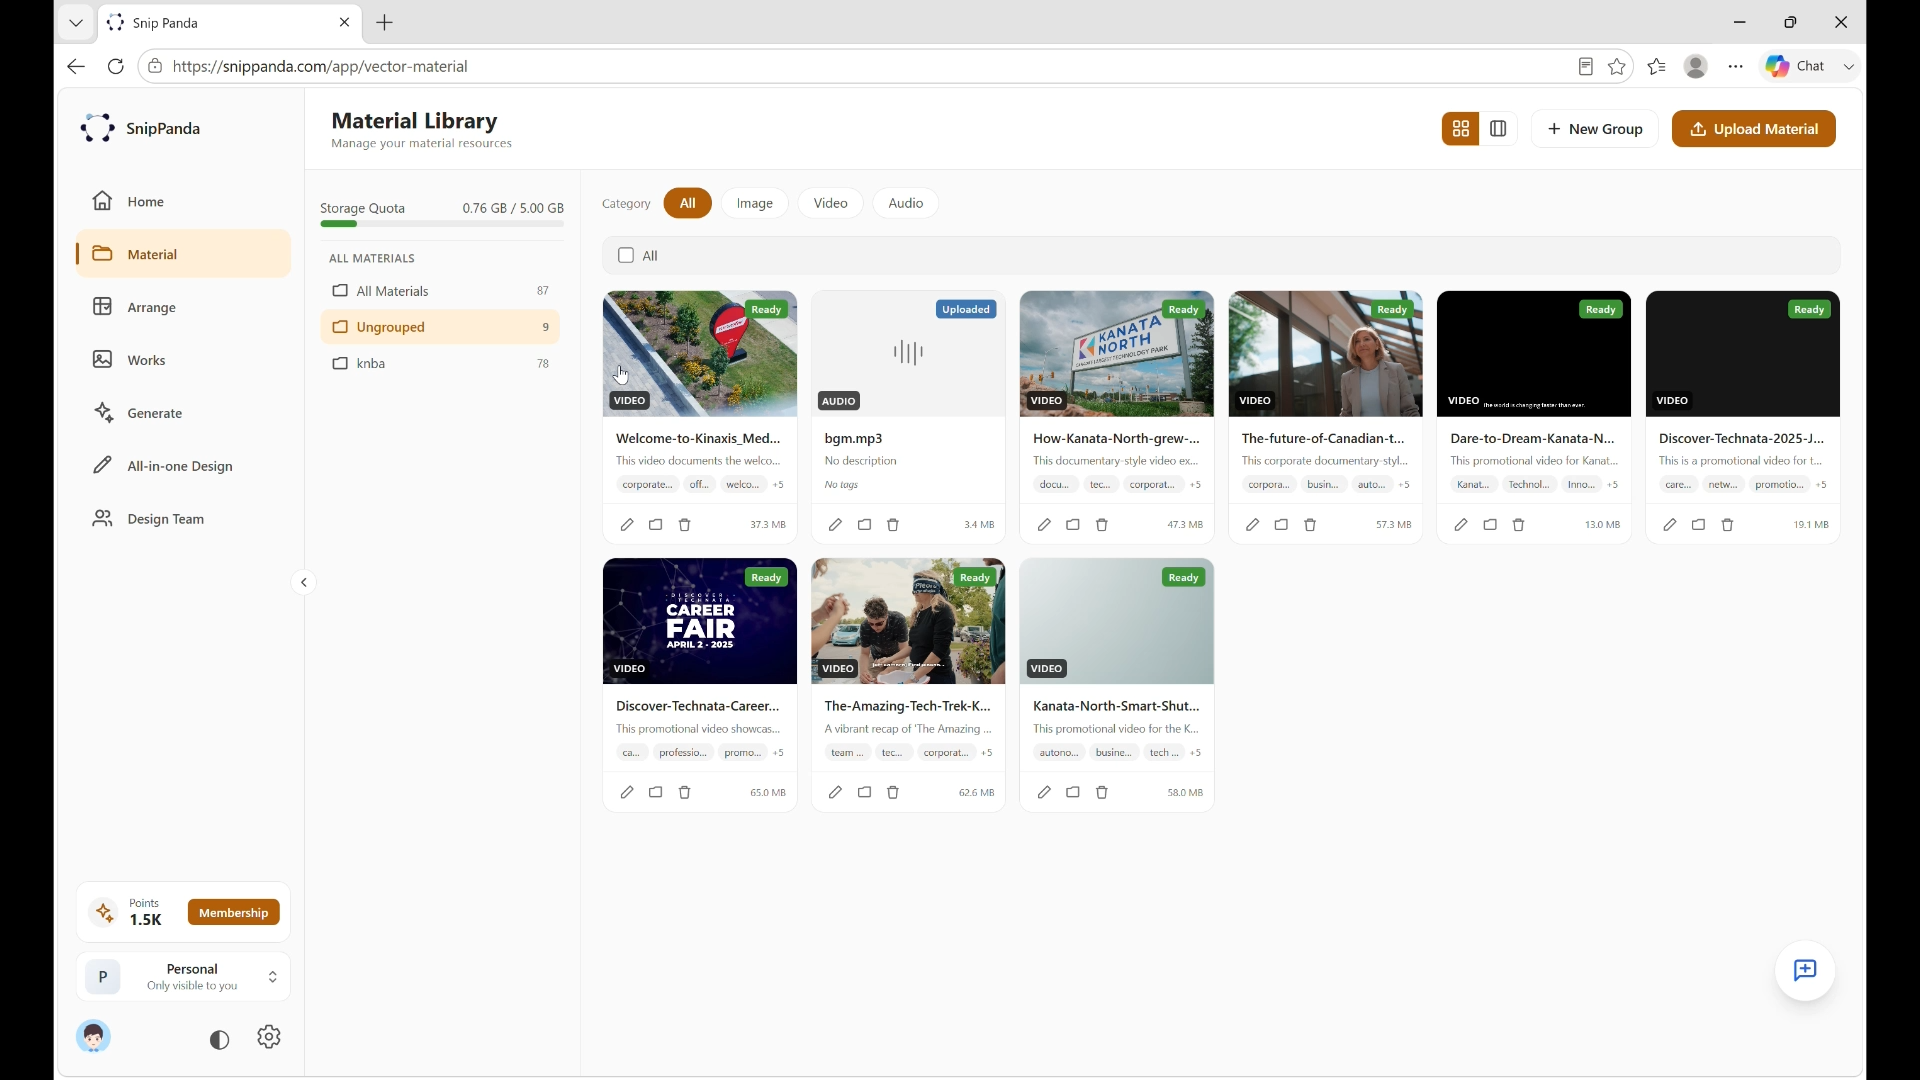
Task: Open All-in-one Design section
Action: 183,466
